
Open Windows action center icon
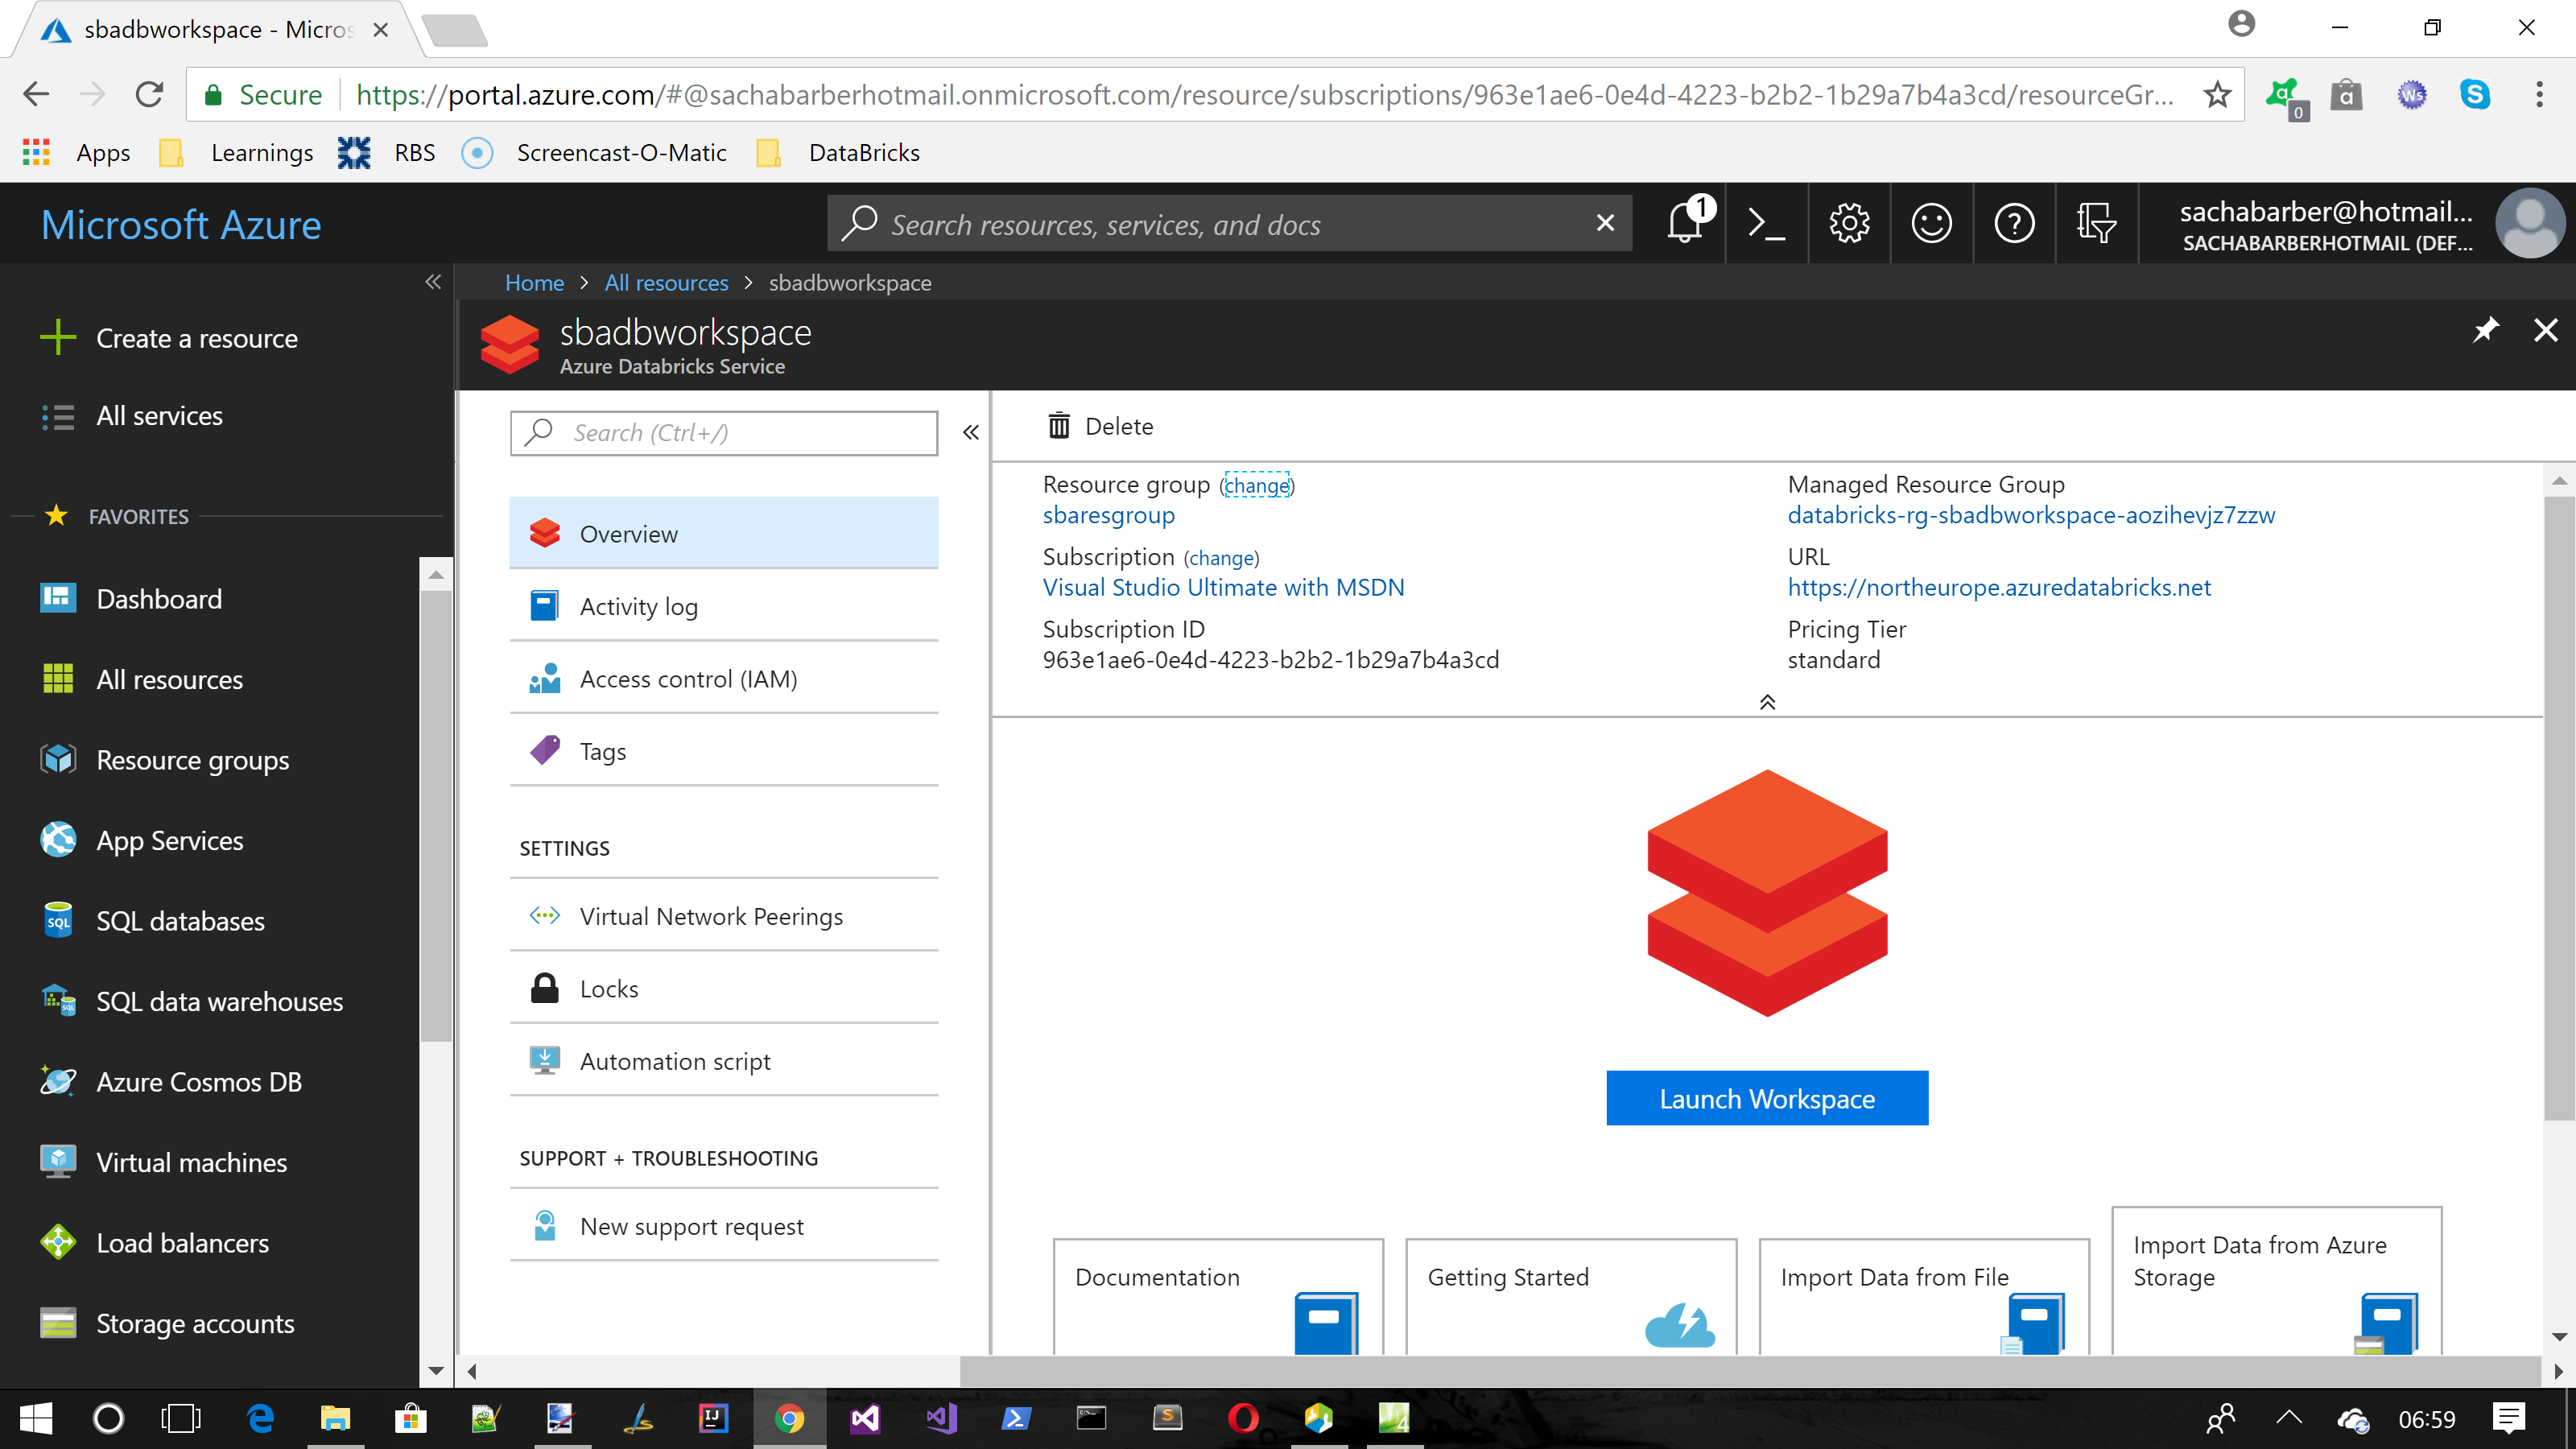click(x=2509, y=1418)
